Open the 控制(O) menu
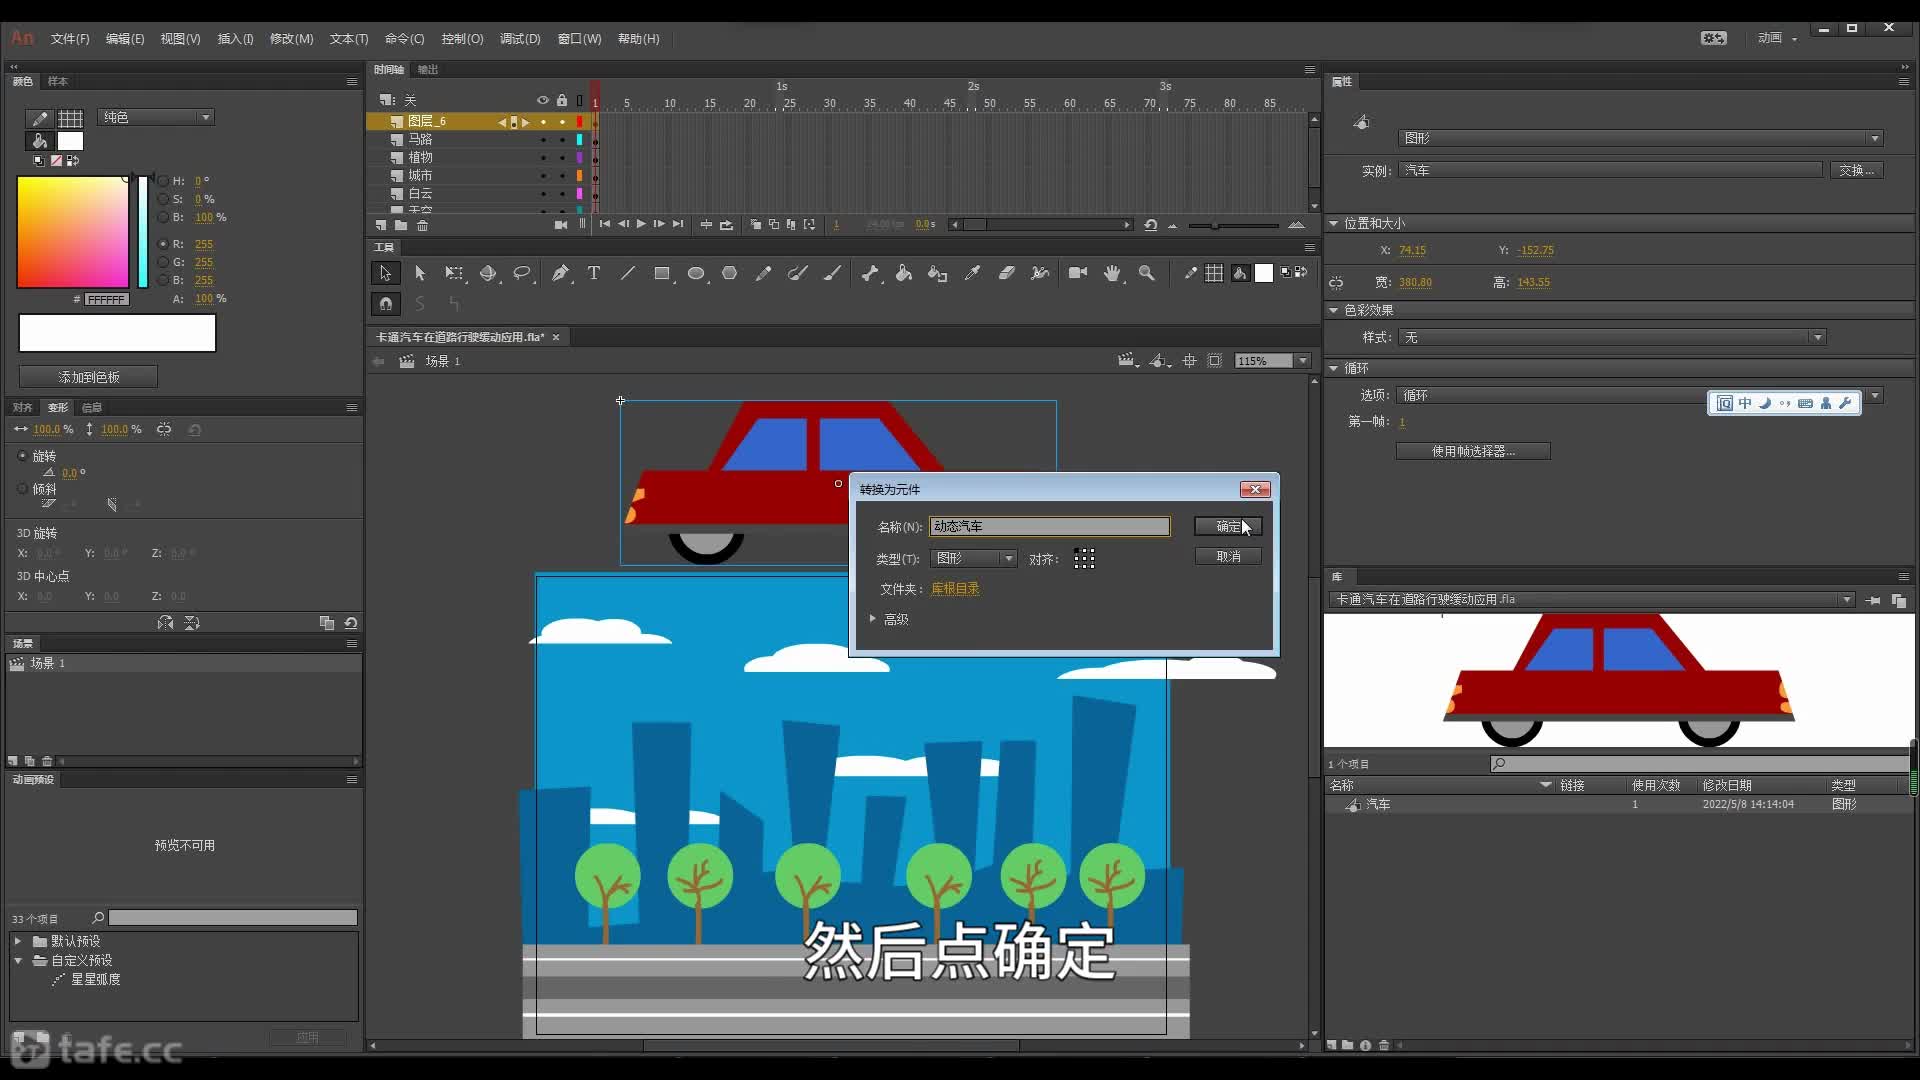The width and height of the screenshot is (1920, 1080). tap(462, 39)
